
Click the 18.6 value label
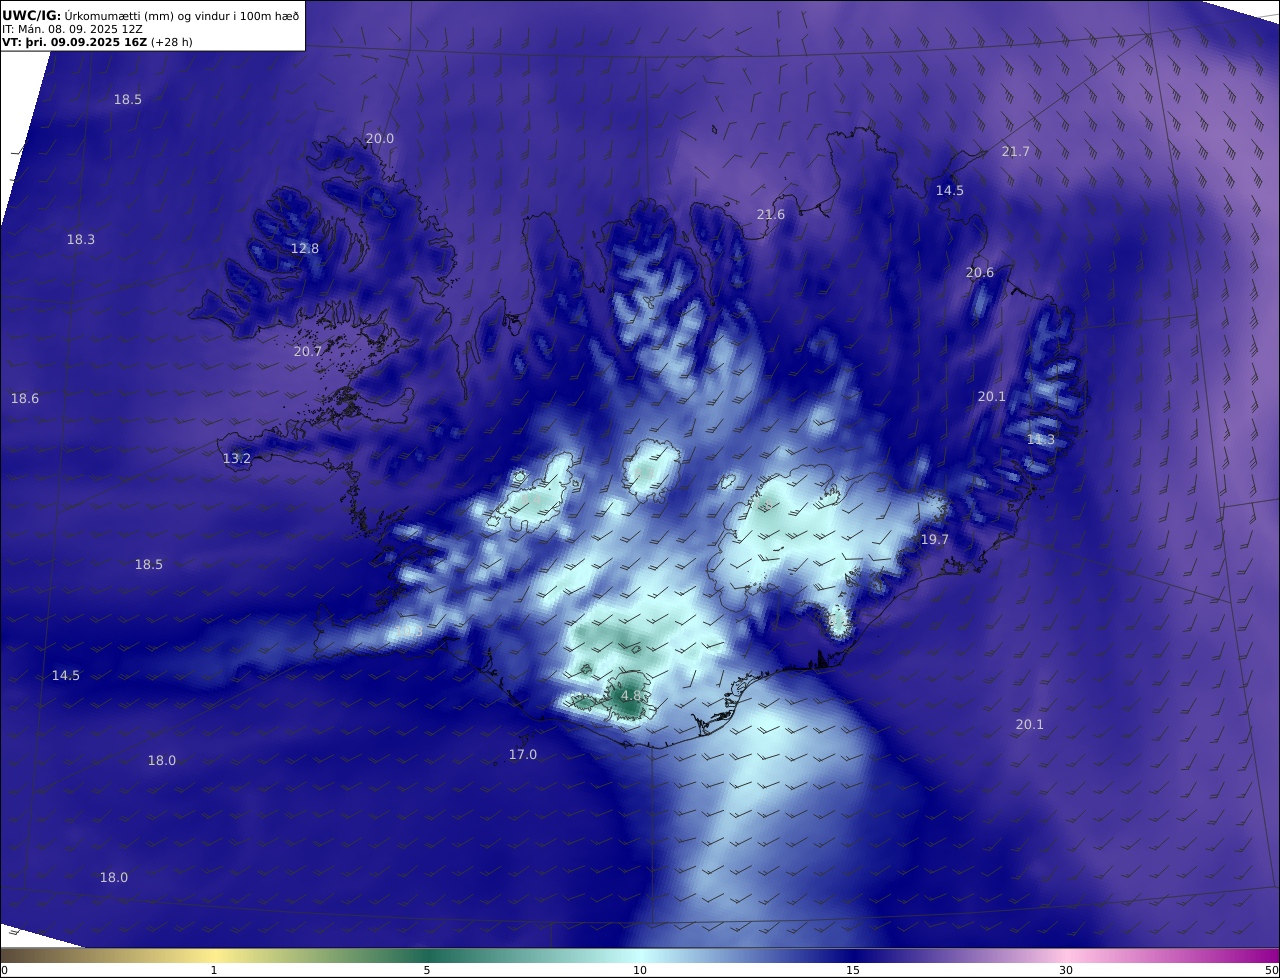click(x=25, y=399)
